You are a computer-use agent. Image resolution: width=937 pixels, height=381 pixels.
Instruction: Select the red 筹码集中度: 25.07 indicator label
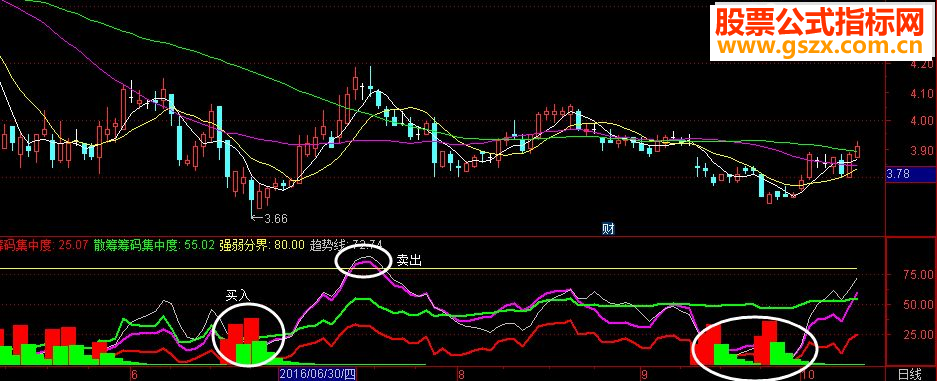pos(44,244)
